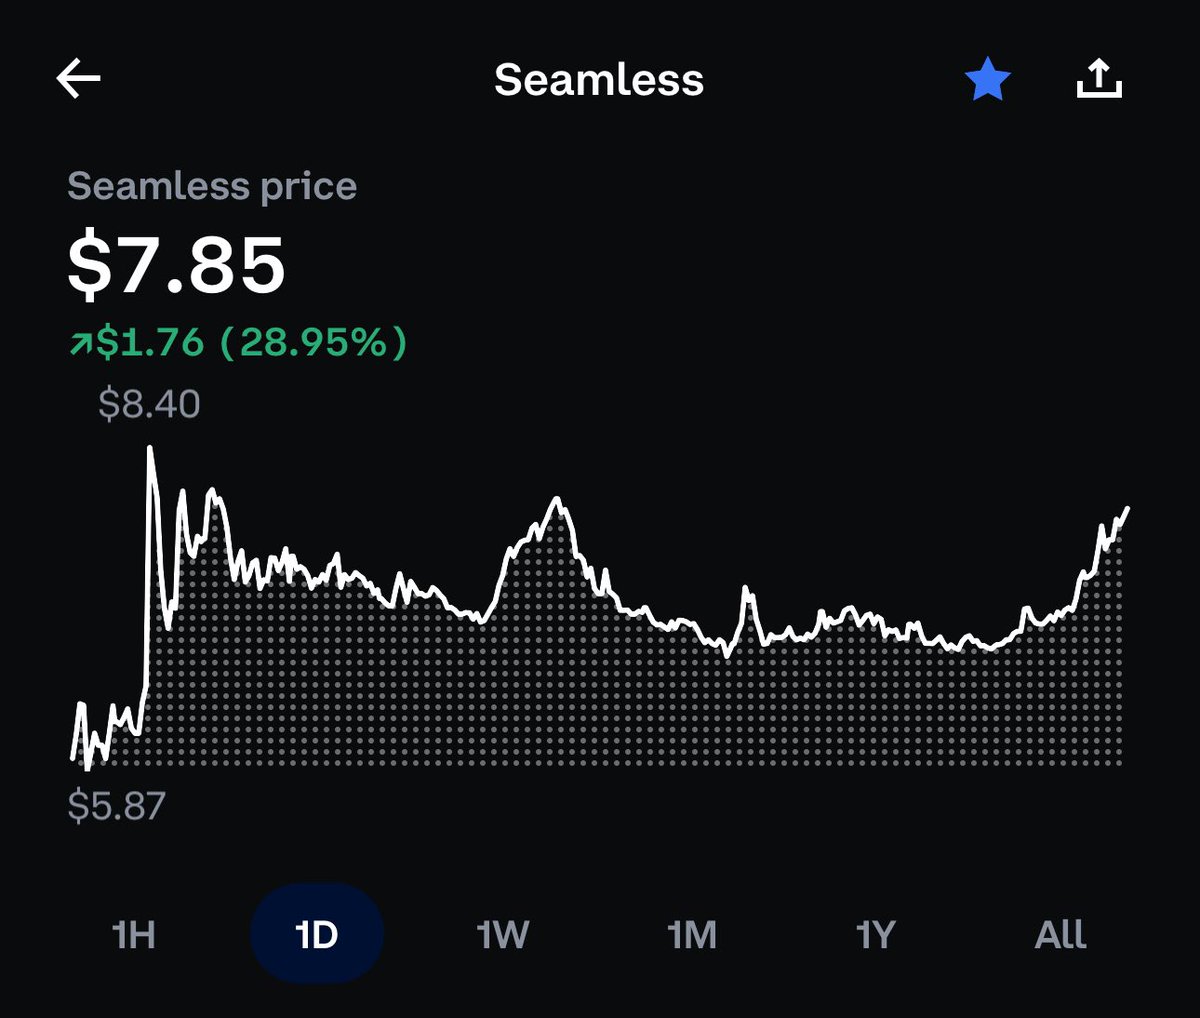The width and height of the screenshot is (1200, 1018).
Task: Select the 1D time range
Action: point(317,934)
